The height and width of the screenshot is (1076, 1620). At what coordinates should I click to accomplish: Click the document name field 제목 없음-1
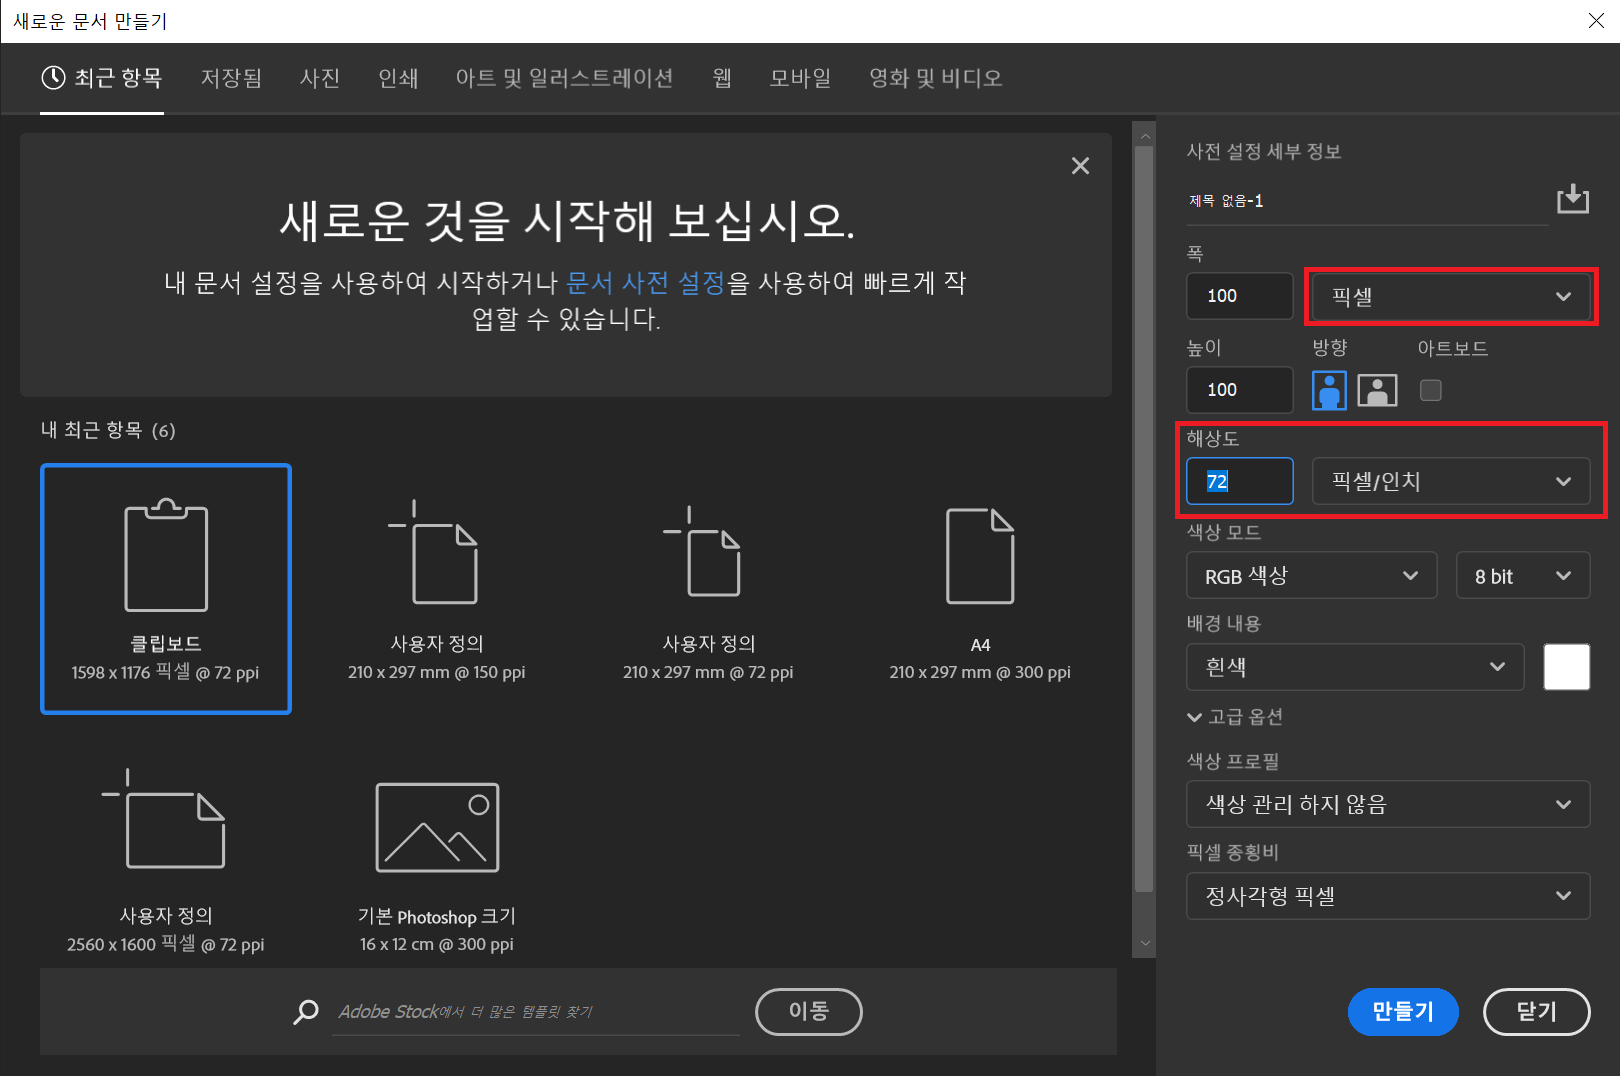point(1367,201)
